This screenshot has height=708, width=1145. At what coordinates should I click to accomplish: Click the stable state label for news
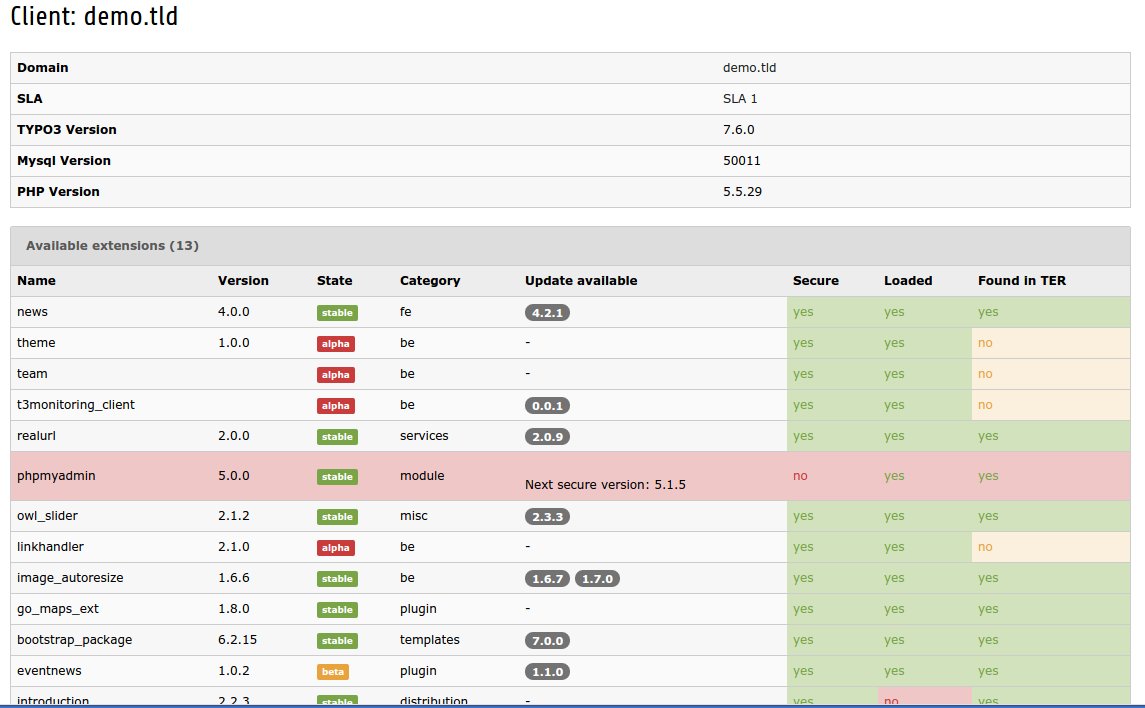[337, 312]
